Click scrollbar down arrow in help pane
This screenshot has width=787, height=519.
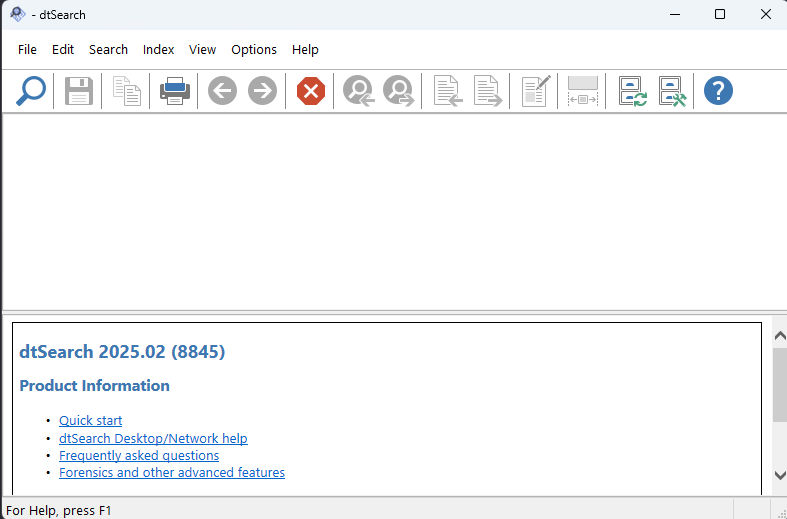(x=780, y=475)
